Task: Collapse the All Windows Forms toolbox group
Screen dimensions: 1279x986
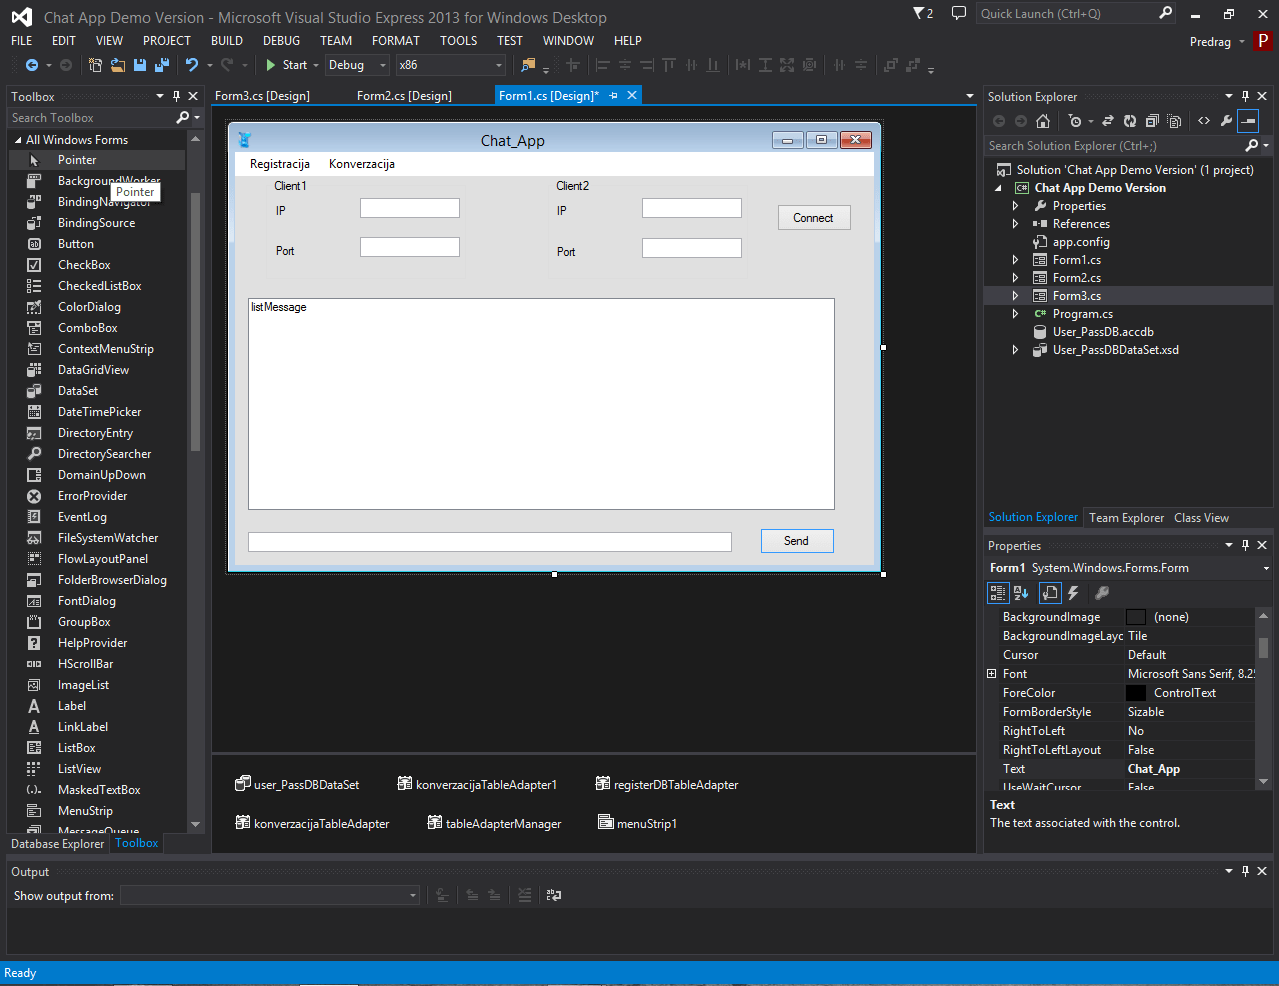Action: click(17, 140)
